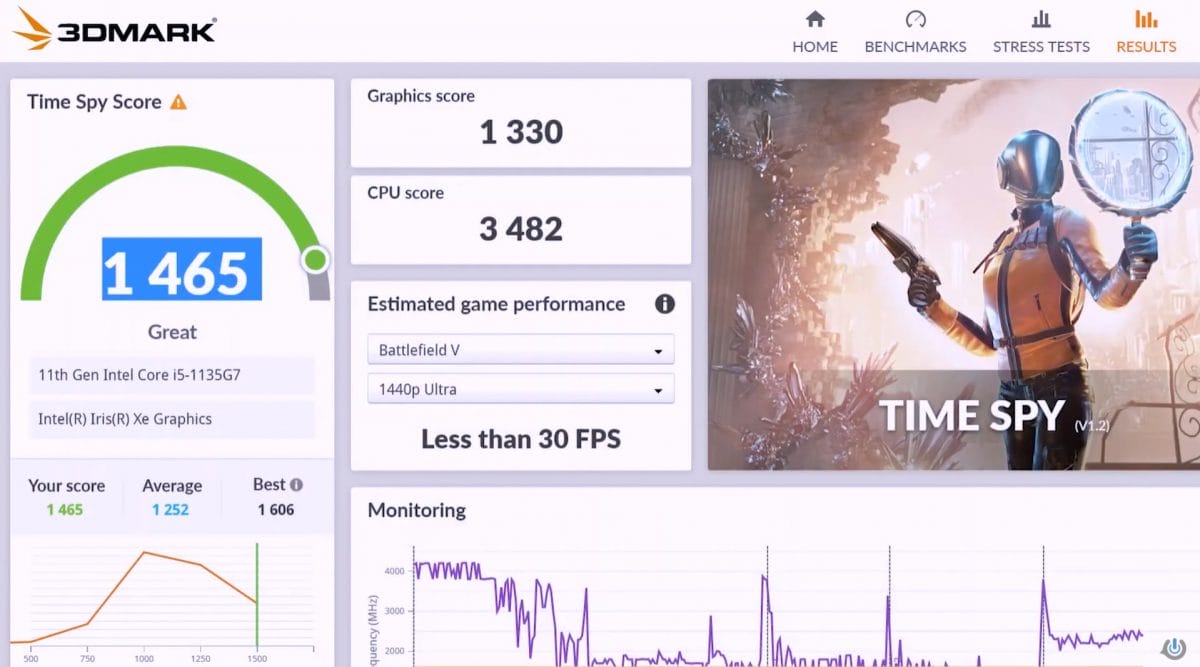Click the CPU score 3 482 value
The height and width of the screenshot is (667, 1200).
521,229
